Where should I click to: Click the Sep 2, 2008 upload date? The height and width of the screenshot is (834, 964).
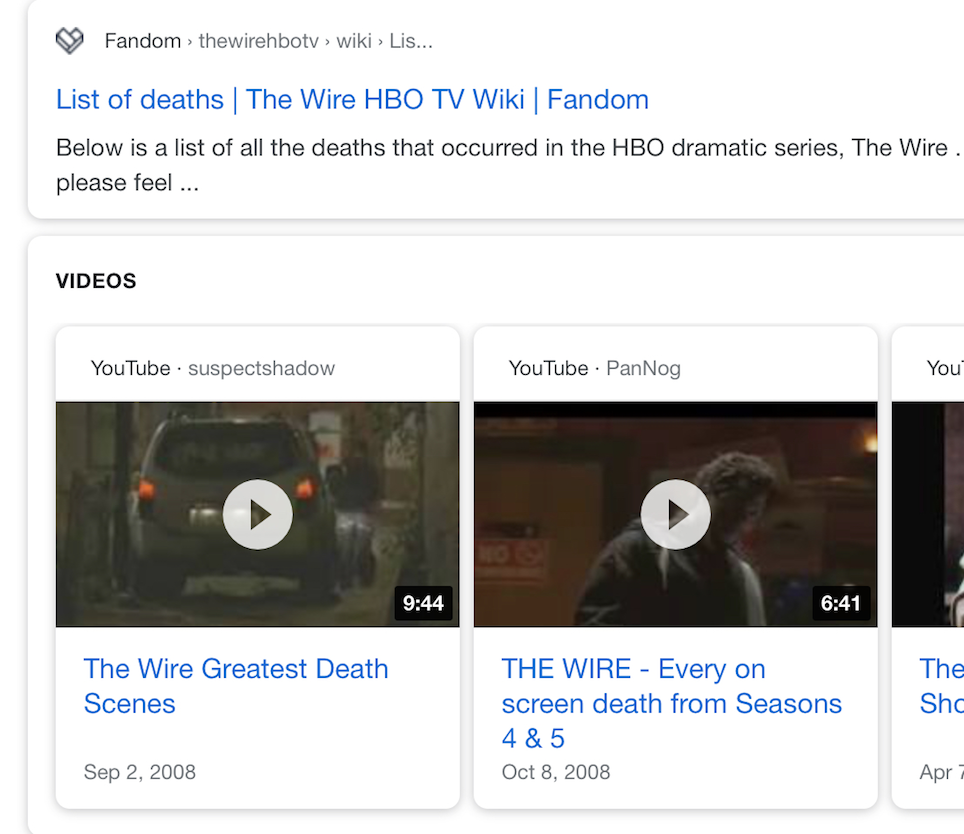pos(140,772)
